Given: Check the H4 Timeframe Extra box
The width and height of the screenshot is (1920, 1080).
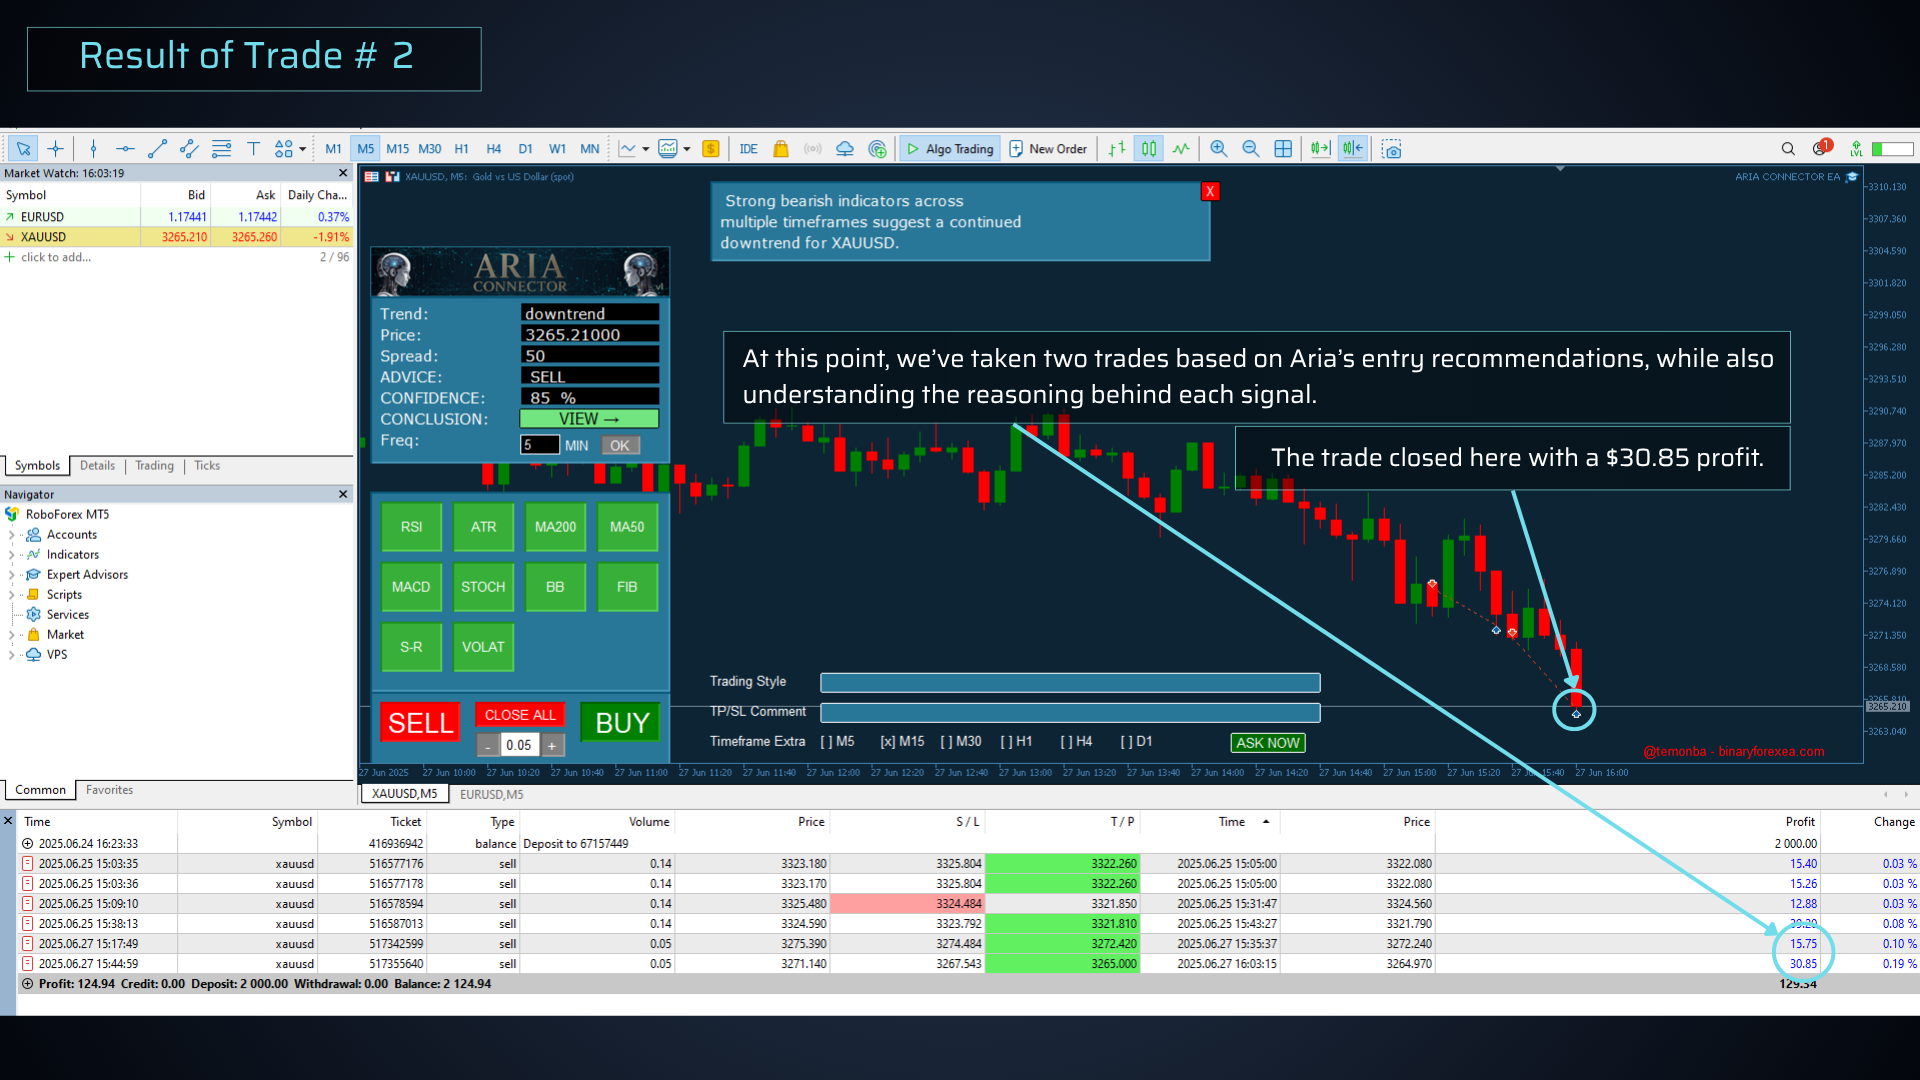Looking at the screenshot, I should point(1066,742).
